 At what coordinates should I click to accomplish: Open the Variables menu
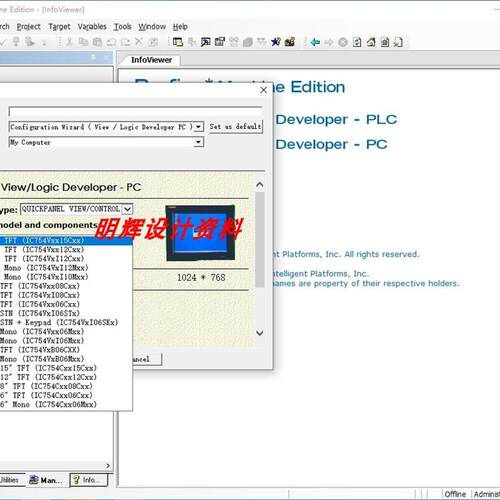point(92,26)
